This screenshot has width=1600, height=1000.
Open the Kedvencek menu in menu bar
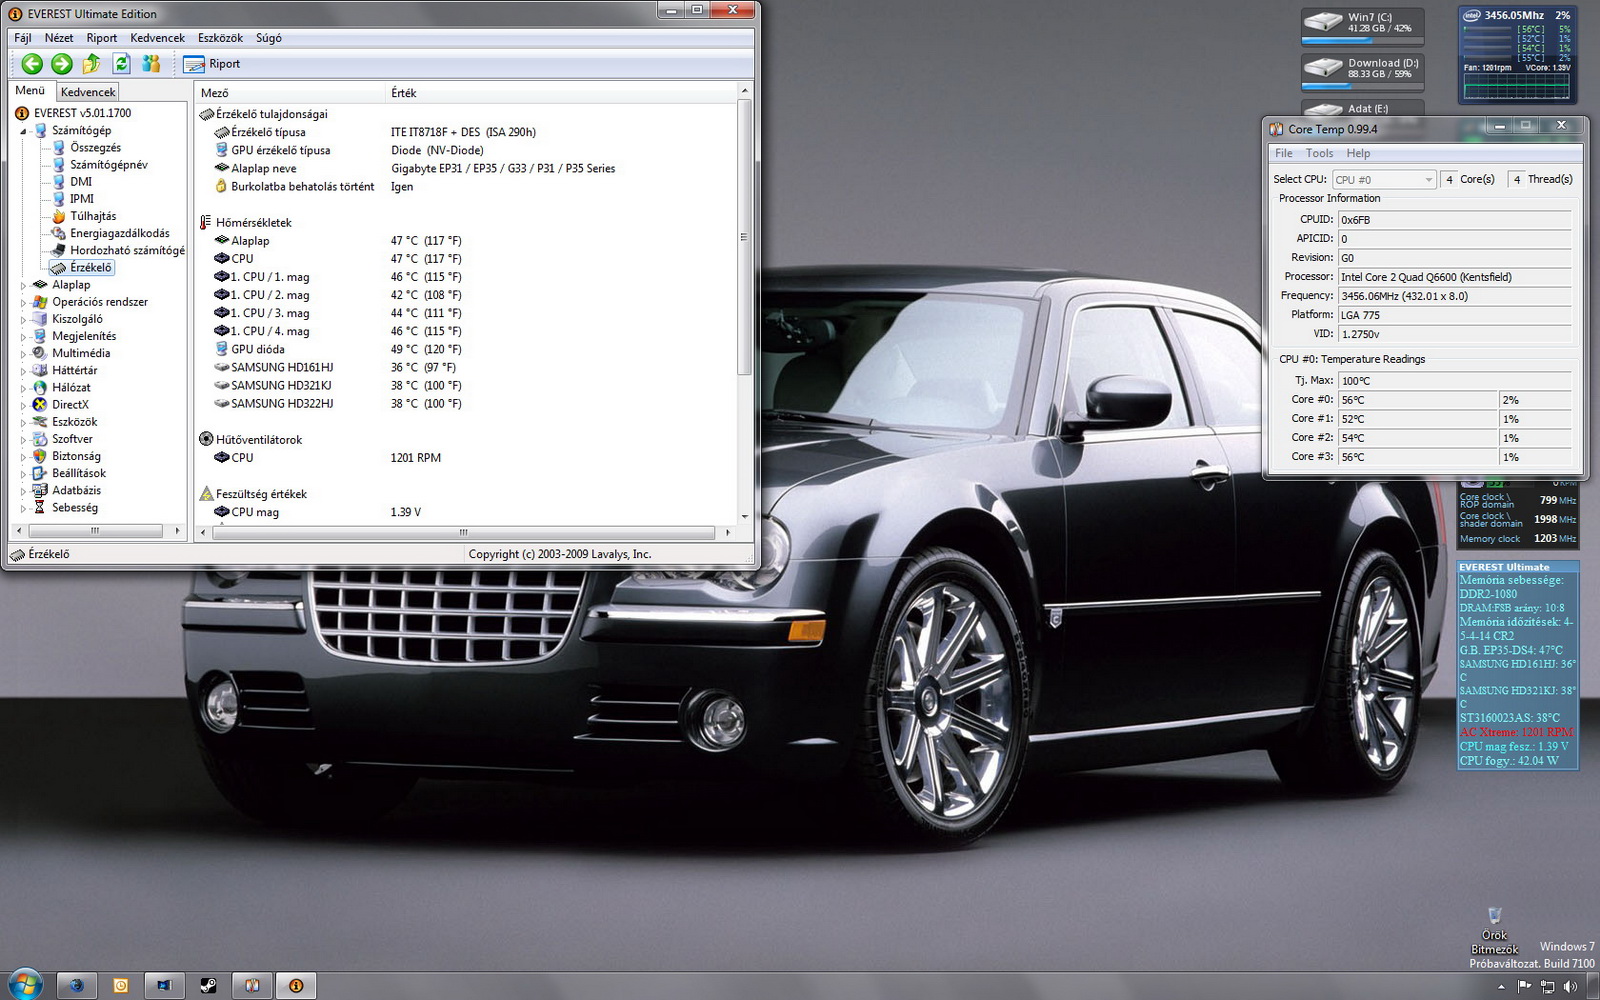tap(157, 38)
